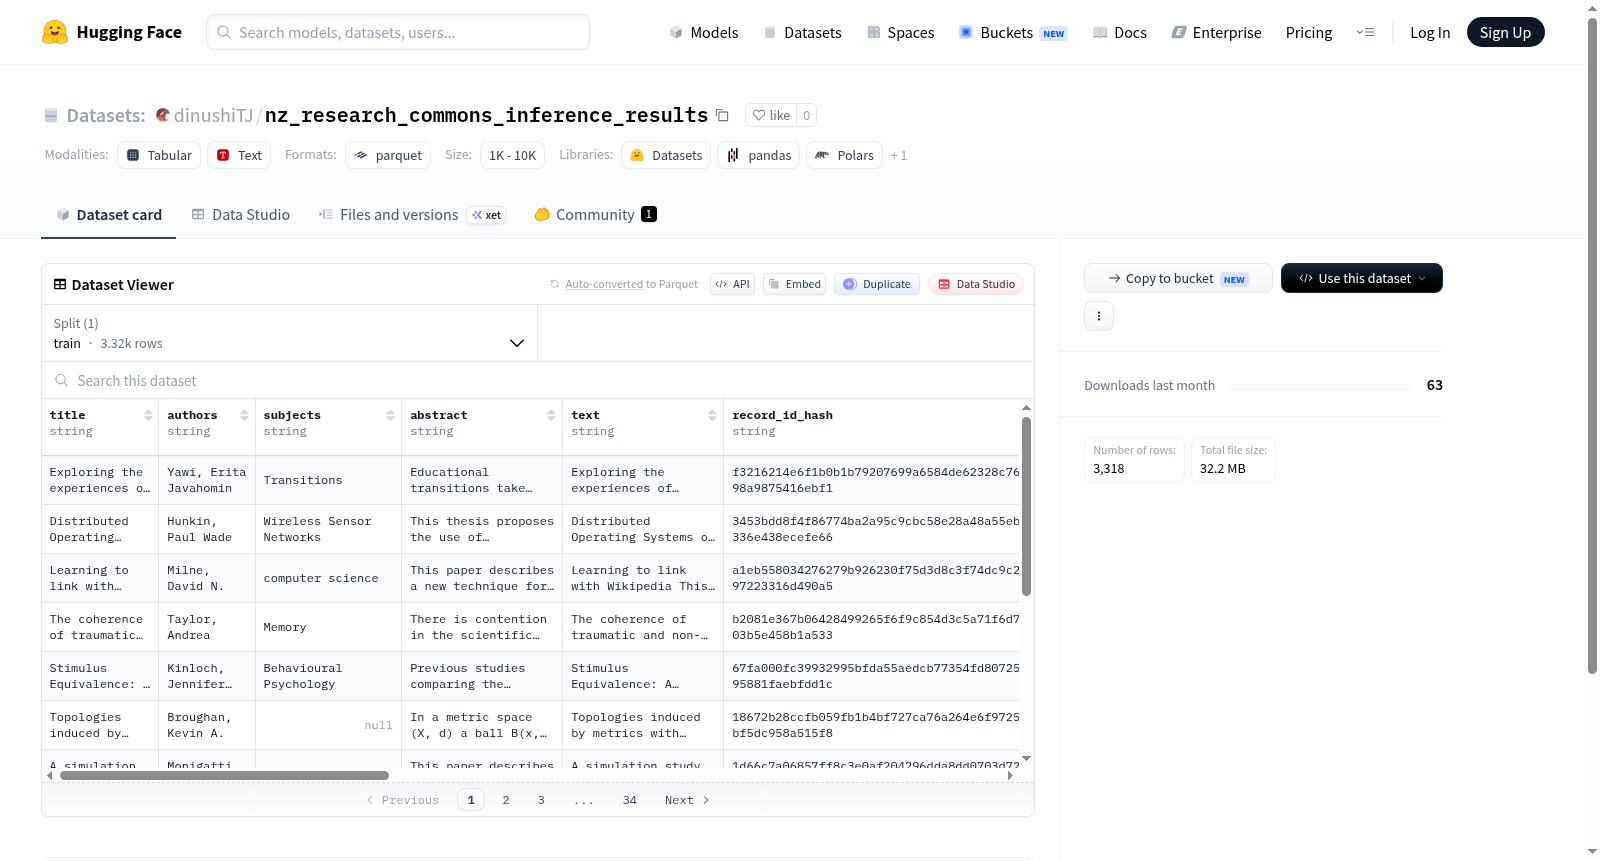The height and width of the screenshot is (861, 1600).
Task: Go to page 2 of results
Action: click(506, 800)
